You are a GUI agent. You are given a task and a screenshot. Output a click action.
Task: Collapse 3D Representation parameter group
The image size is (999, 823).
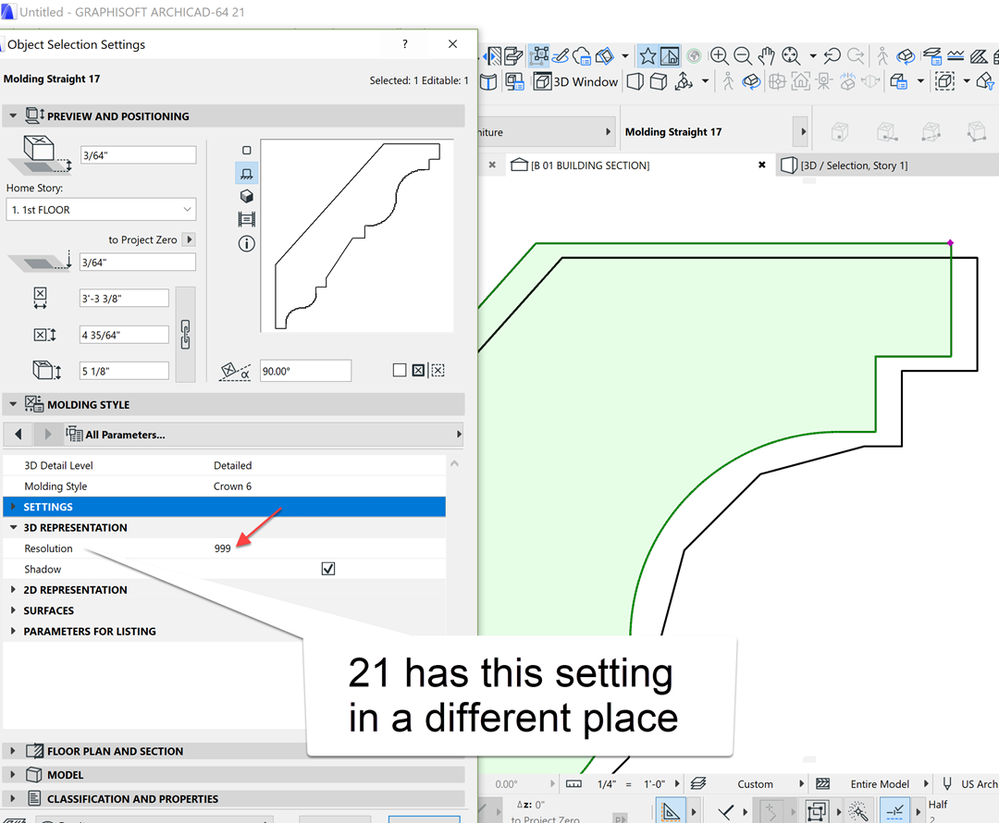[x=13, y=527]
